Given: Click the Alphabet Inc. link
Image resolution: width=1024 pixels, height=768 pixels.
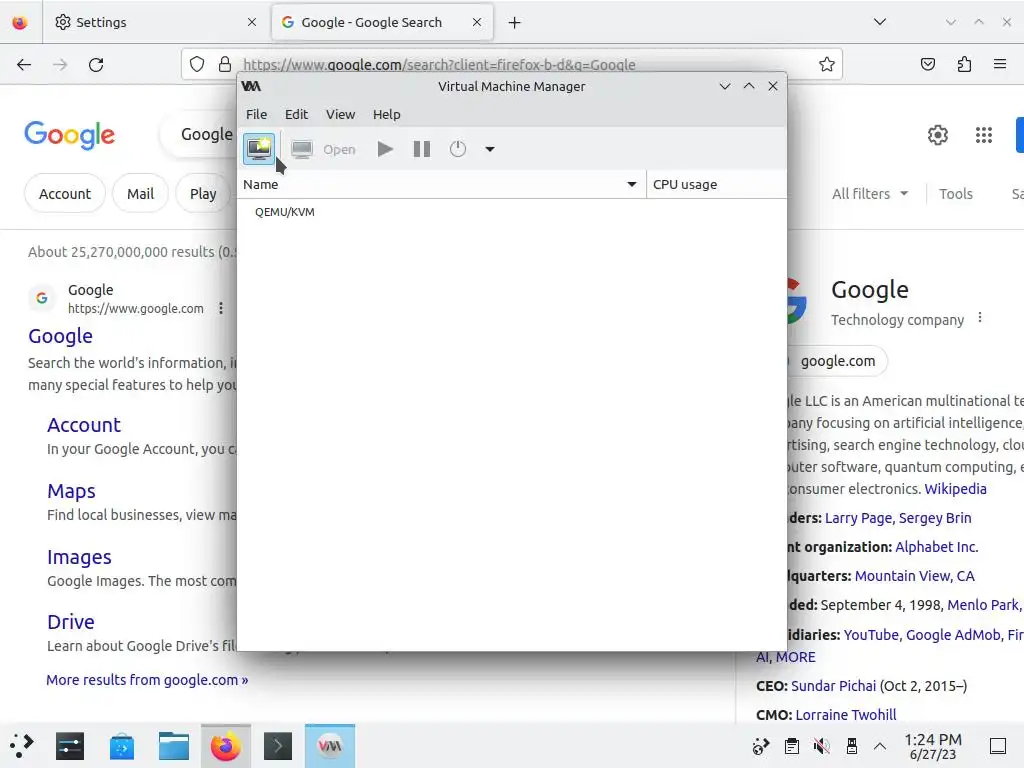Looking at the screenshot, I should (x=936, y=547).
